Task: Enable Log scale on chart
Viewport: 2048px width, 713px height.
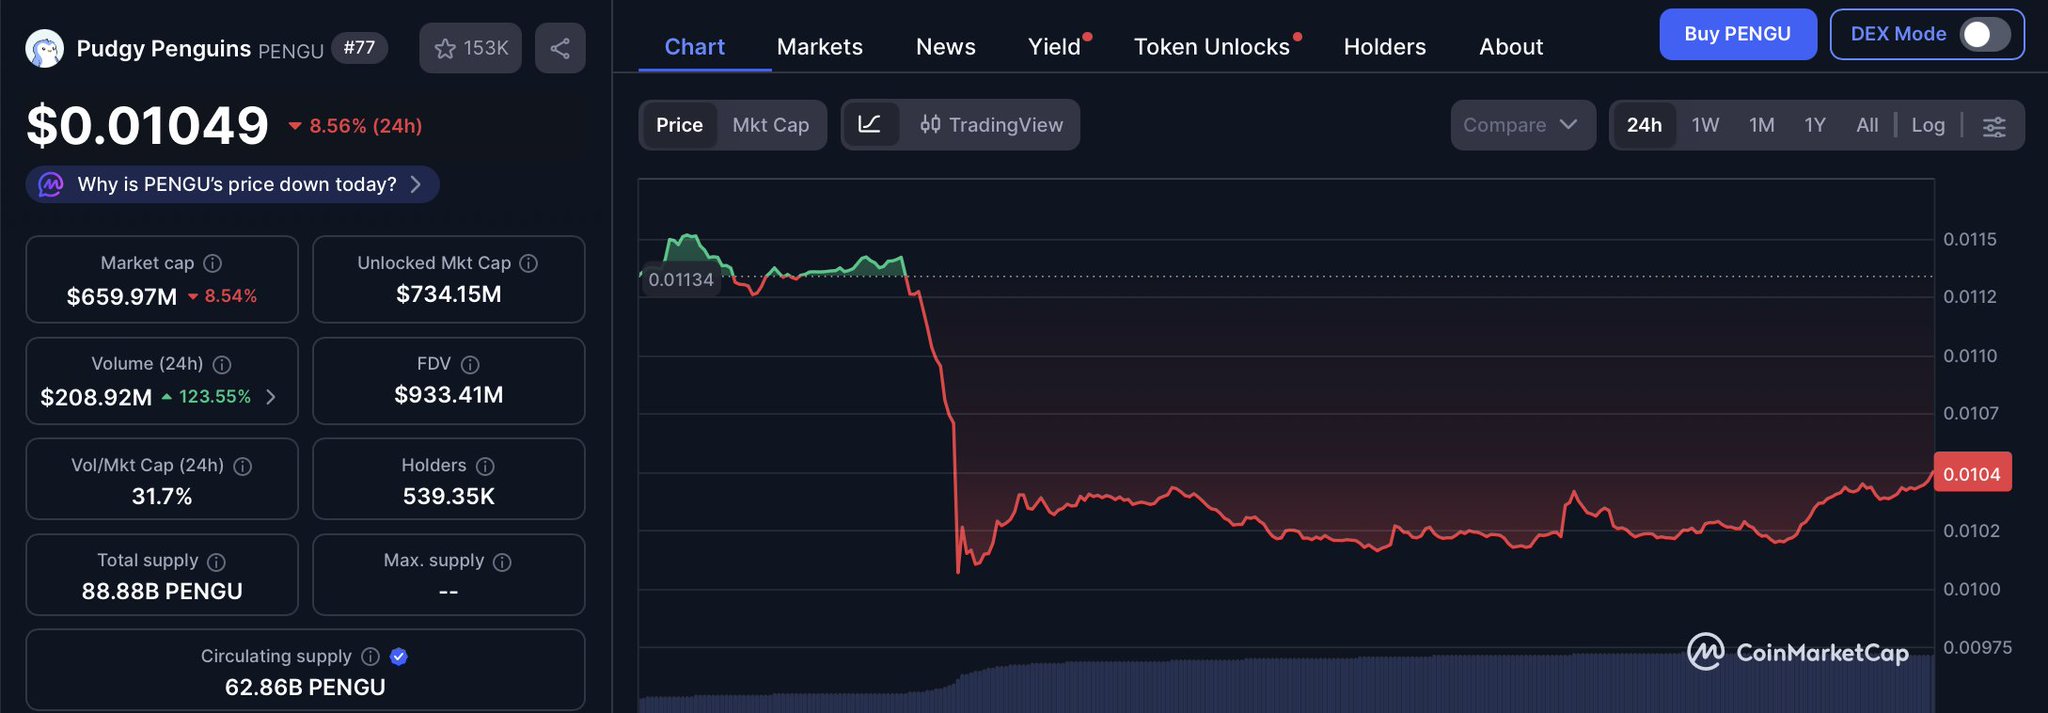Action: coord(1928,125)
